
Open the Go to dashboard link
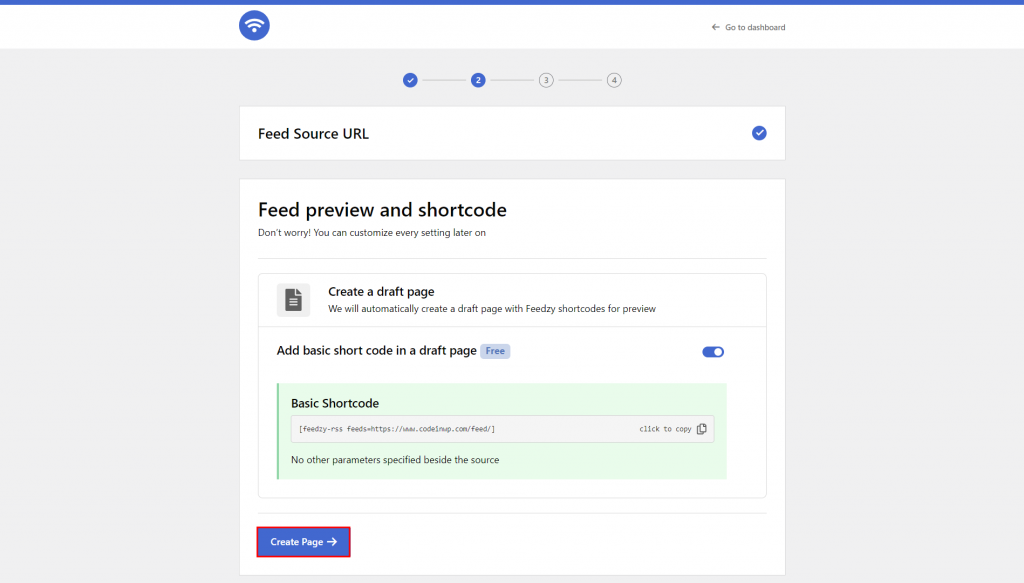tap(754, 27)
